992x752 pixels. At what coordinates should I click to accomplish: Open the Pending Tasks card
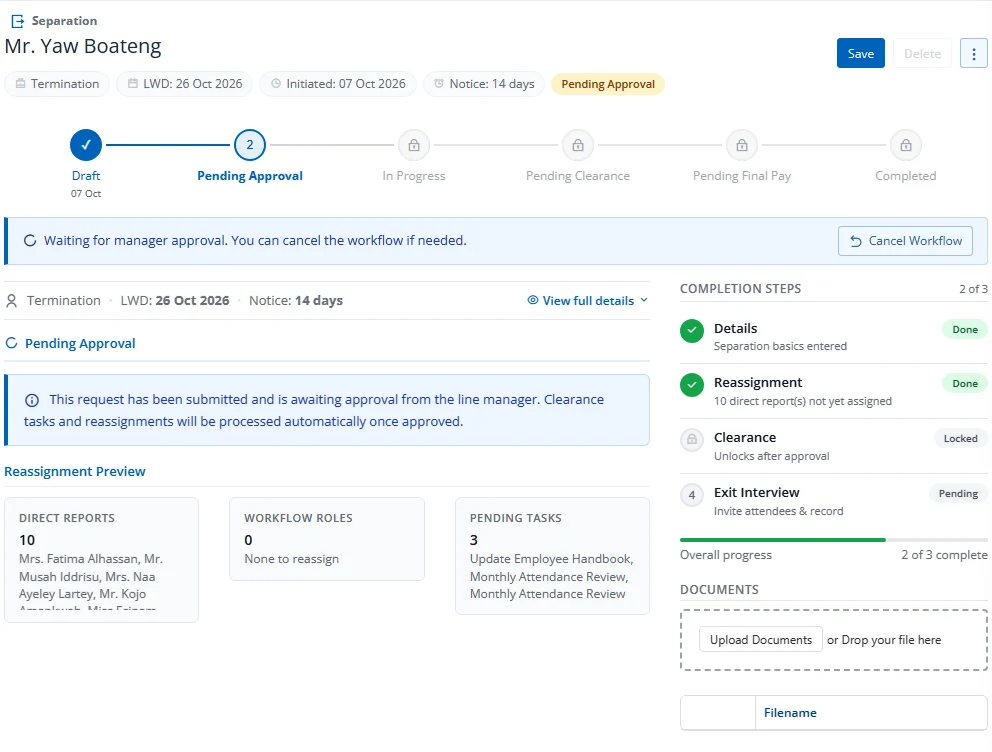552,556
